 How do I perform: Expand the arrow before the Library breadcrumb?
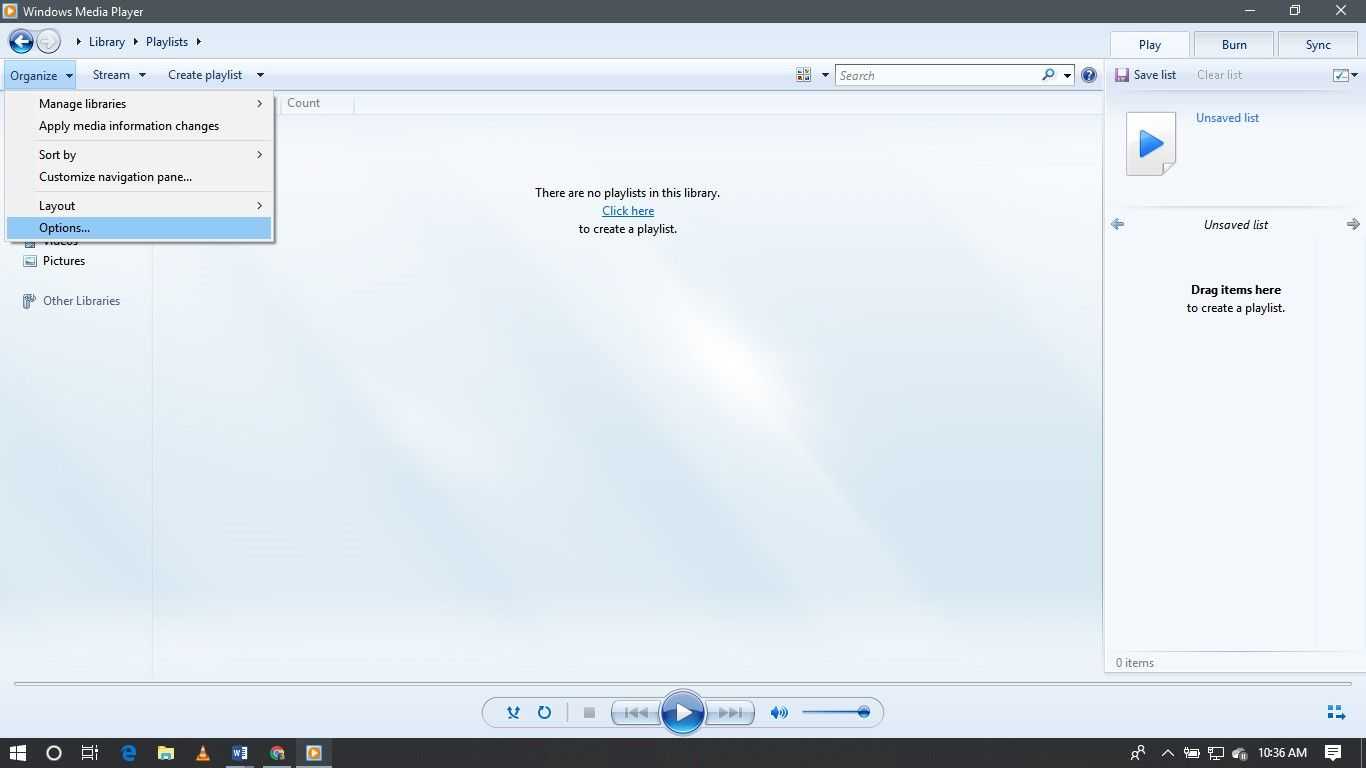[x=79, y=42]
